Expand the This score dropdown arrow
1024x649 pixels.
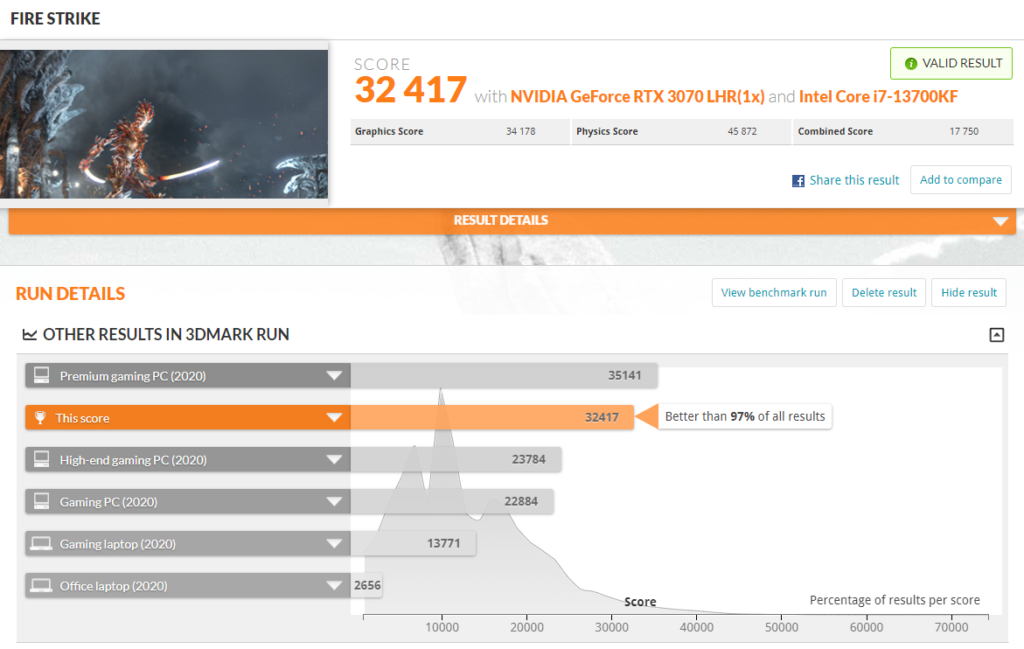click(334, 417)
